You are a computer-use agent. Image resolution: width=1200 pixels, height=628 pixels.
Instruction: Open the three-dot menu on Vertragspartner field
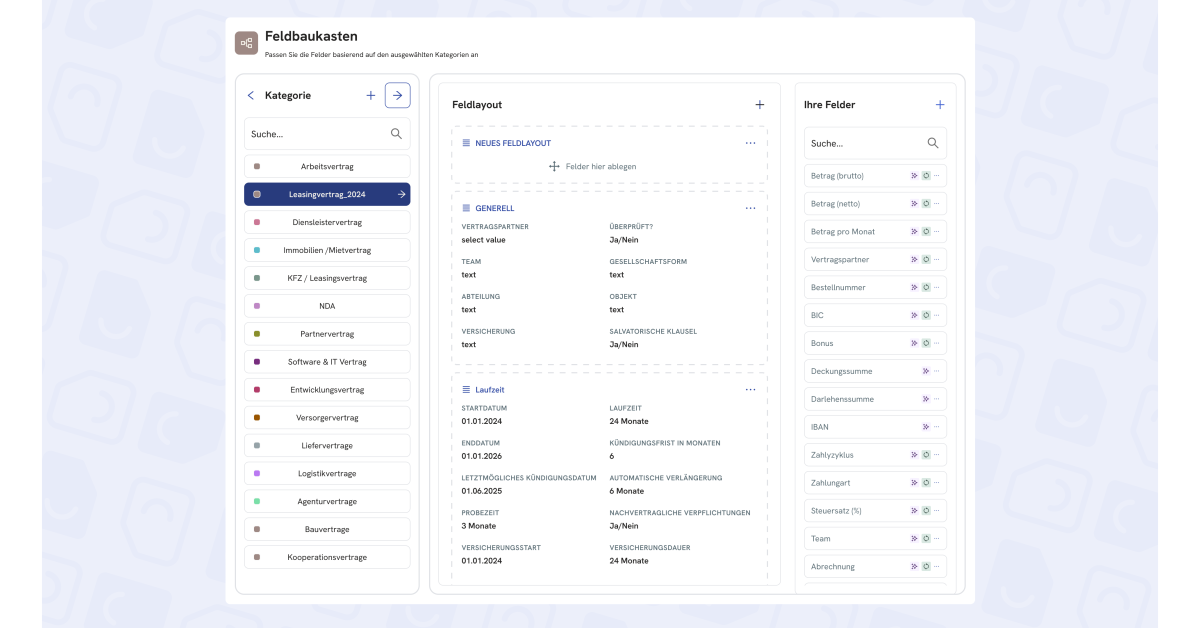point(937,259)
